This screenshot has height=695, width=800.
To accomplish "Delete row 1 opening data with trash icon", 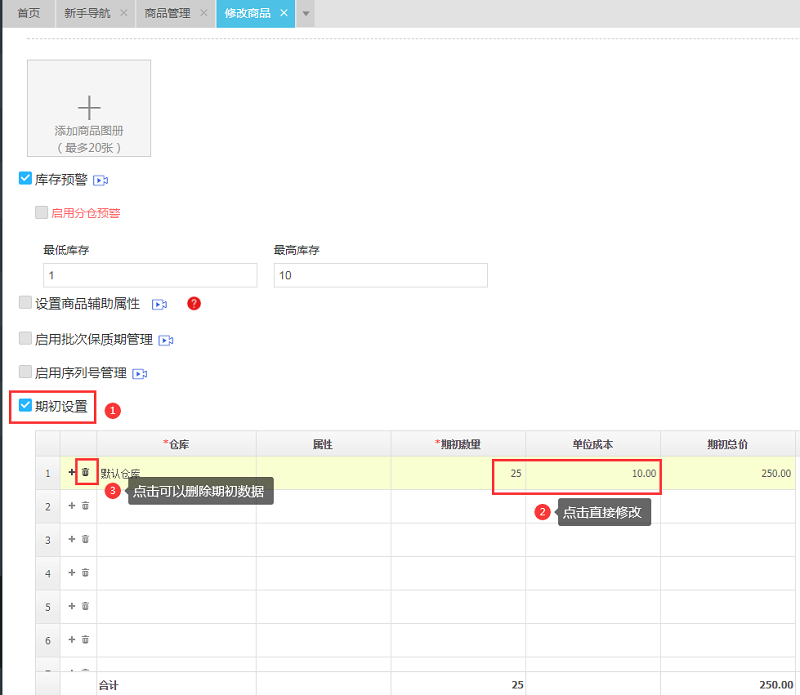I will (x=85, y=472).
